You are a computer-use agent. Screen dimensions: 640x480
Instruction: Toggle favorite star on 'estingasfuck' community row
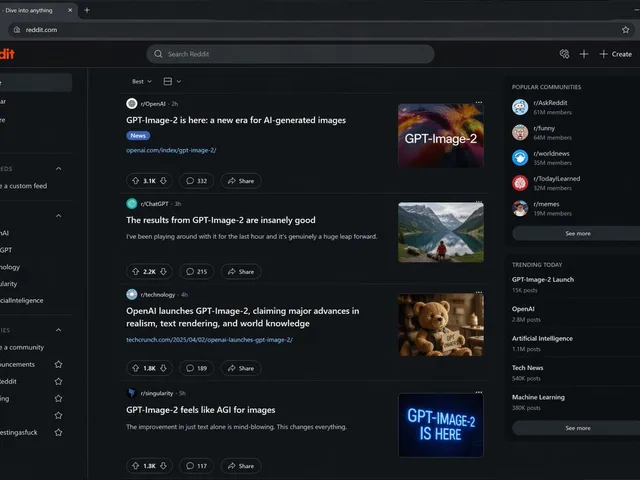click(x=58, y=432)
